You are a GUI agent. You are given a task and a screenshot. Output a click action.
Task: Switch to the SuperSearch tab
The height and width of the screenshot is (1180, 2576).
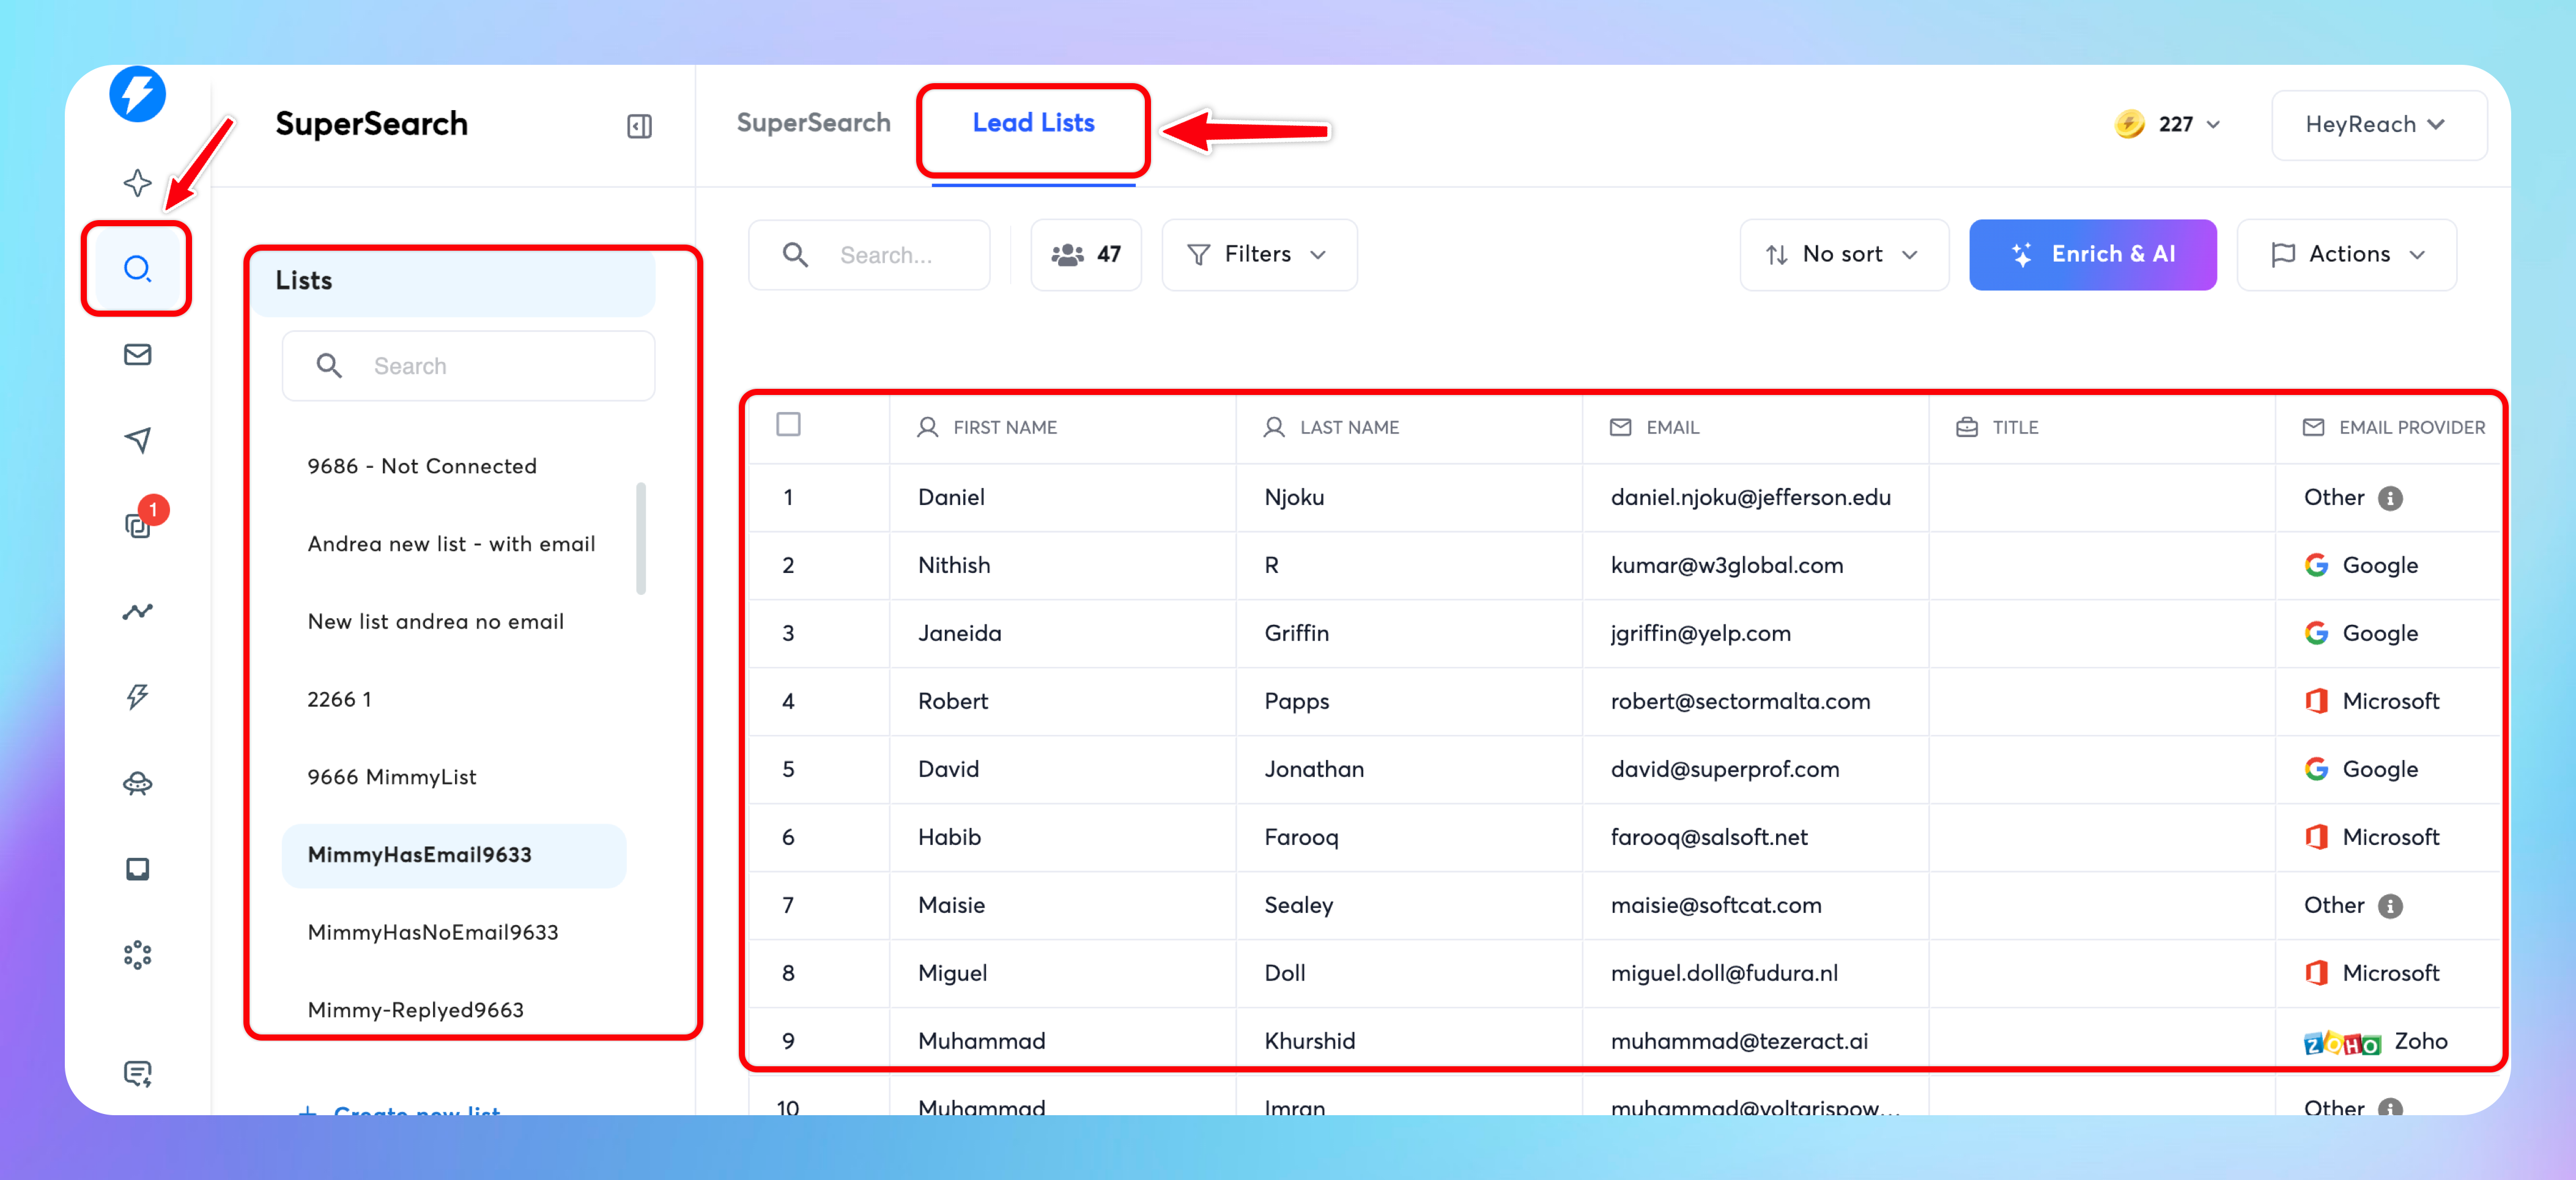tap(813, 123)
